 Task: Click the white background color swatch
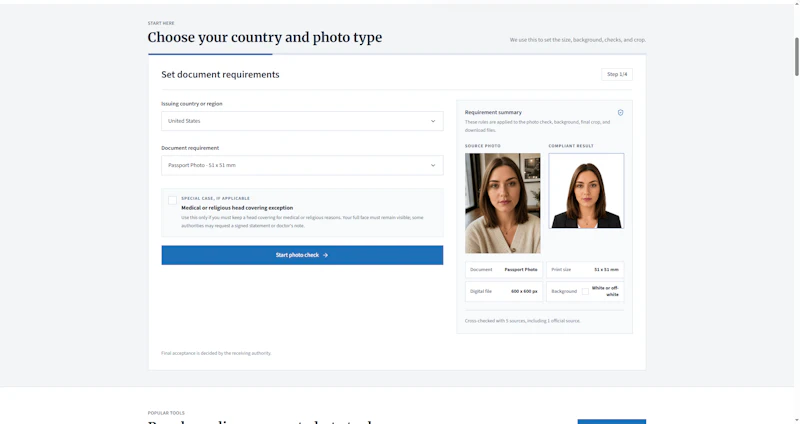(x=585, y=291)
